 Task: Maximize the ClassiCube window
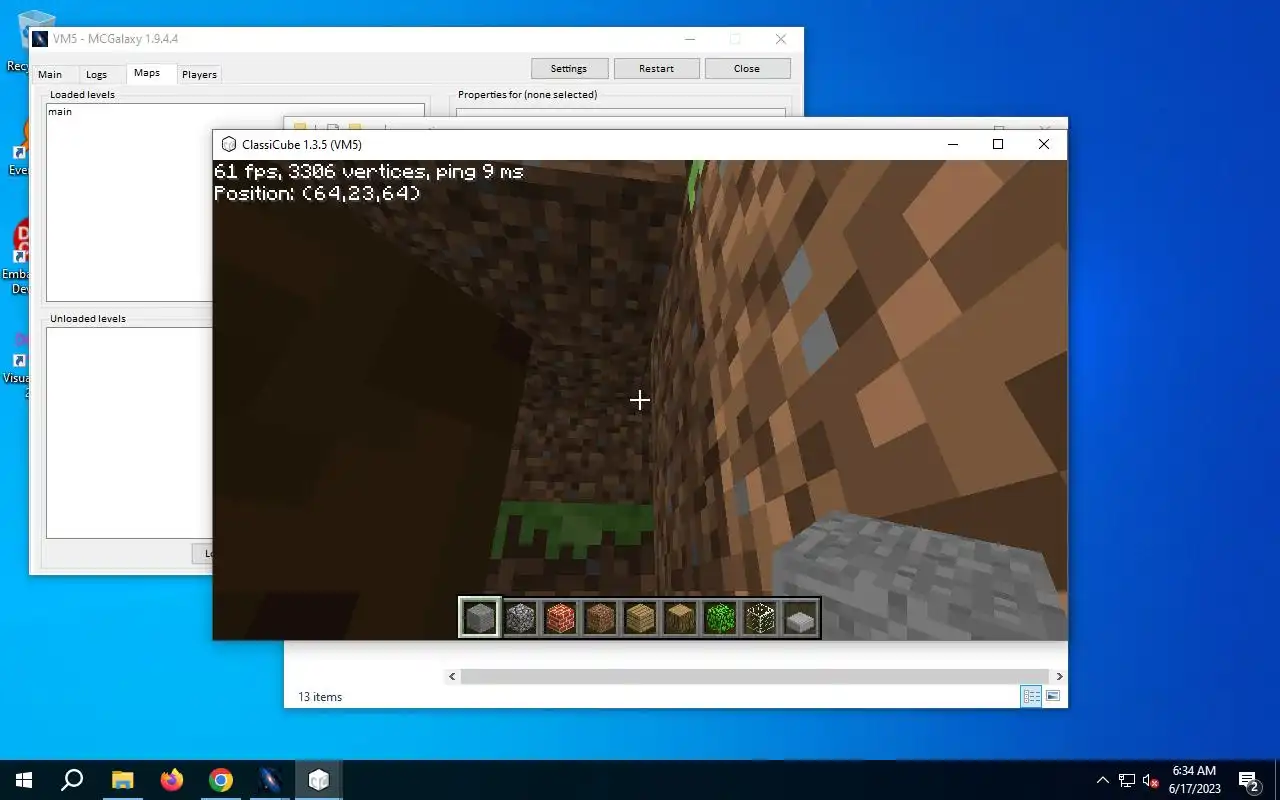click(997, 144)
